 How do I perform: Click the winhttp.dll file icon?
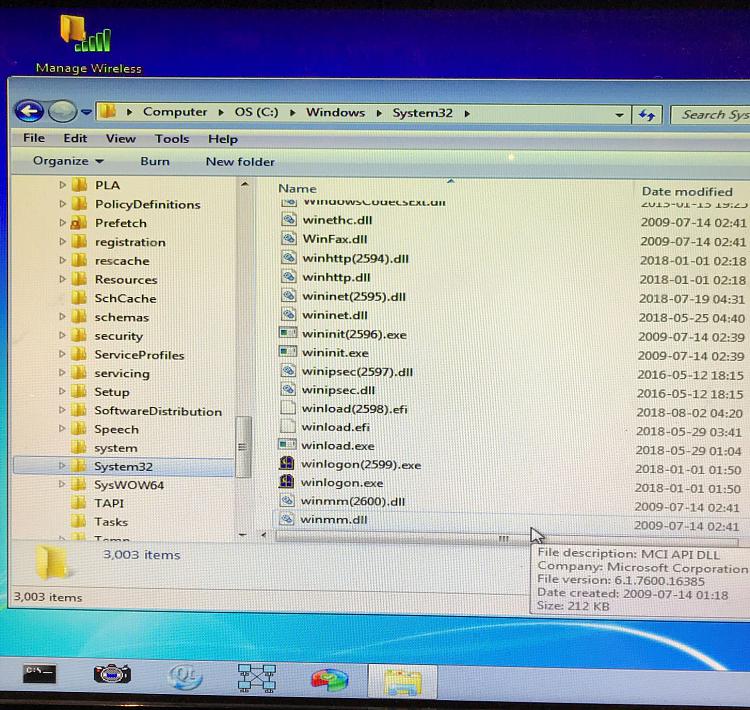point(288,277)
